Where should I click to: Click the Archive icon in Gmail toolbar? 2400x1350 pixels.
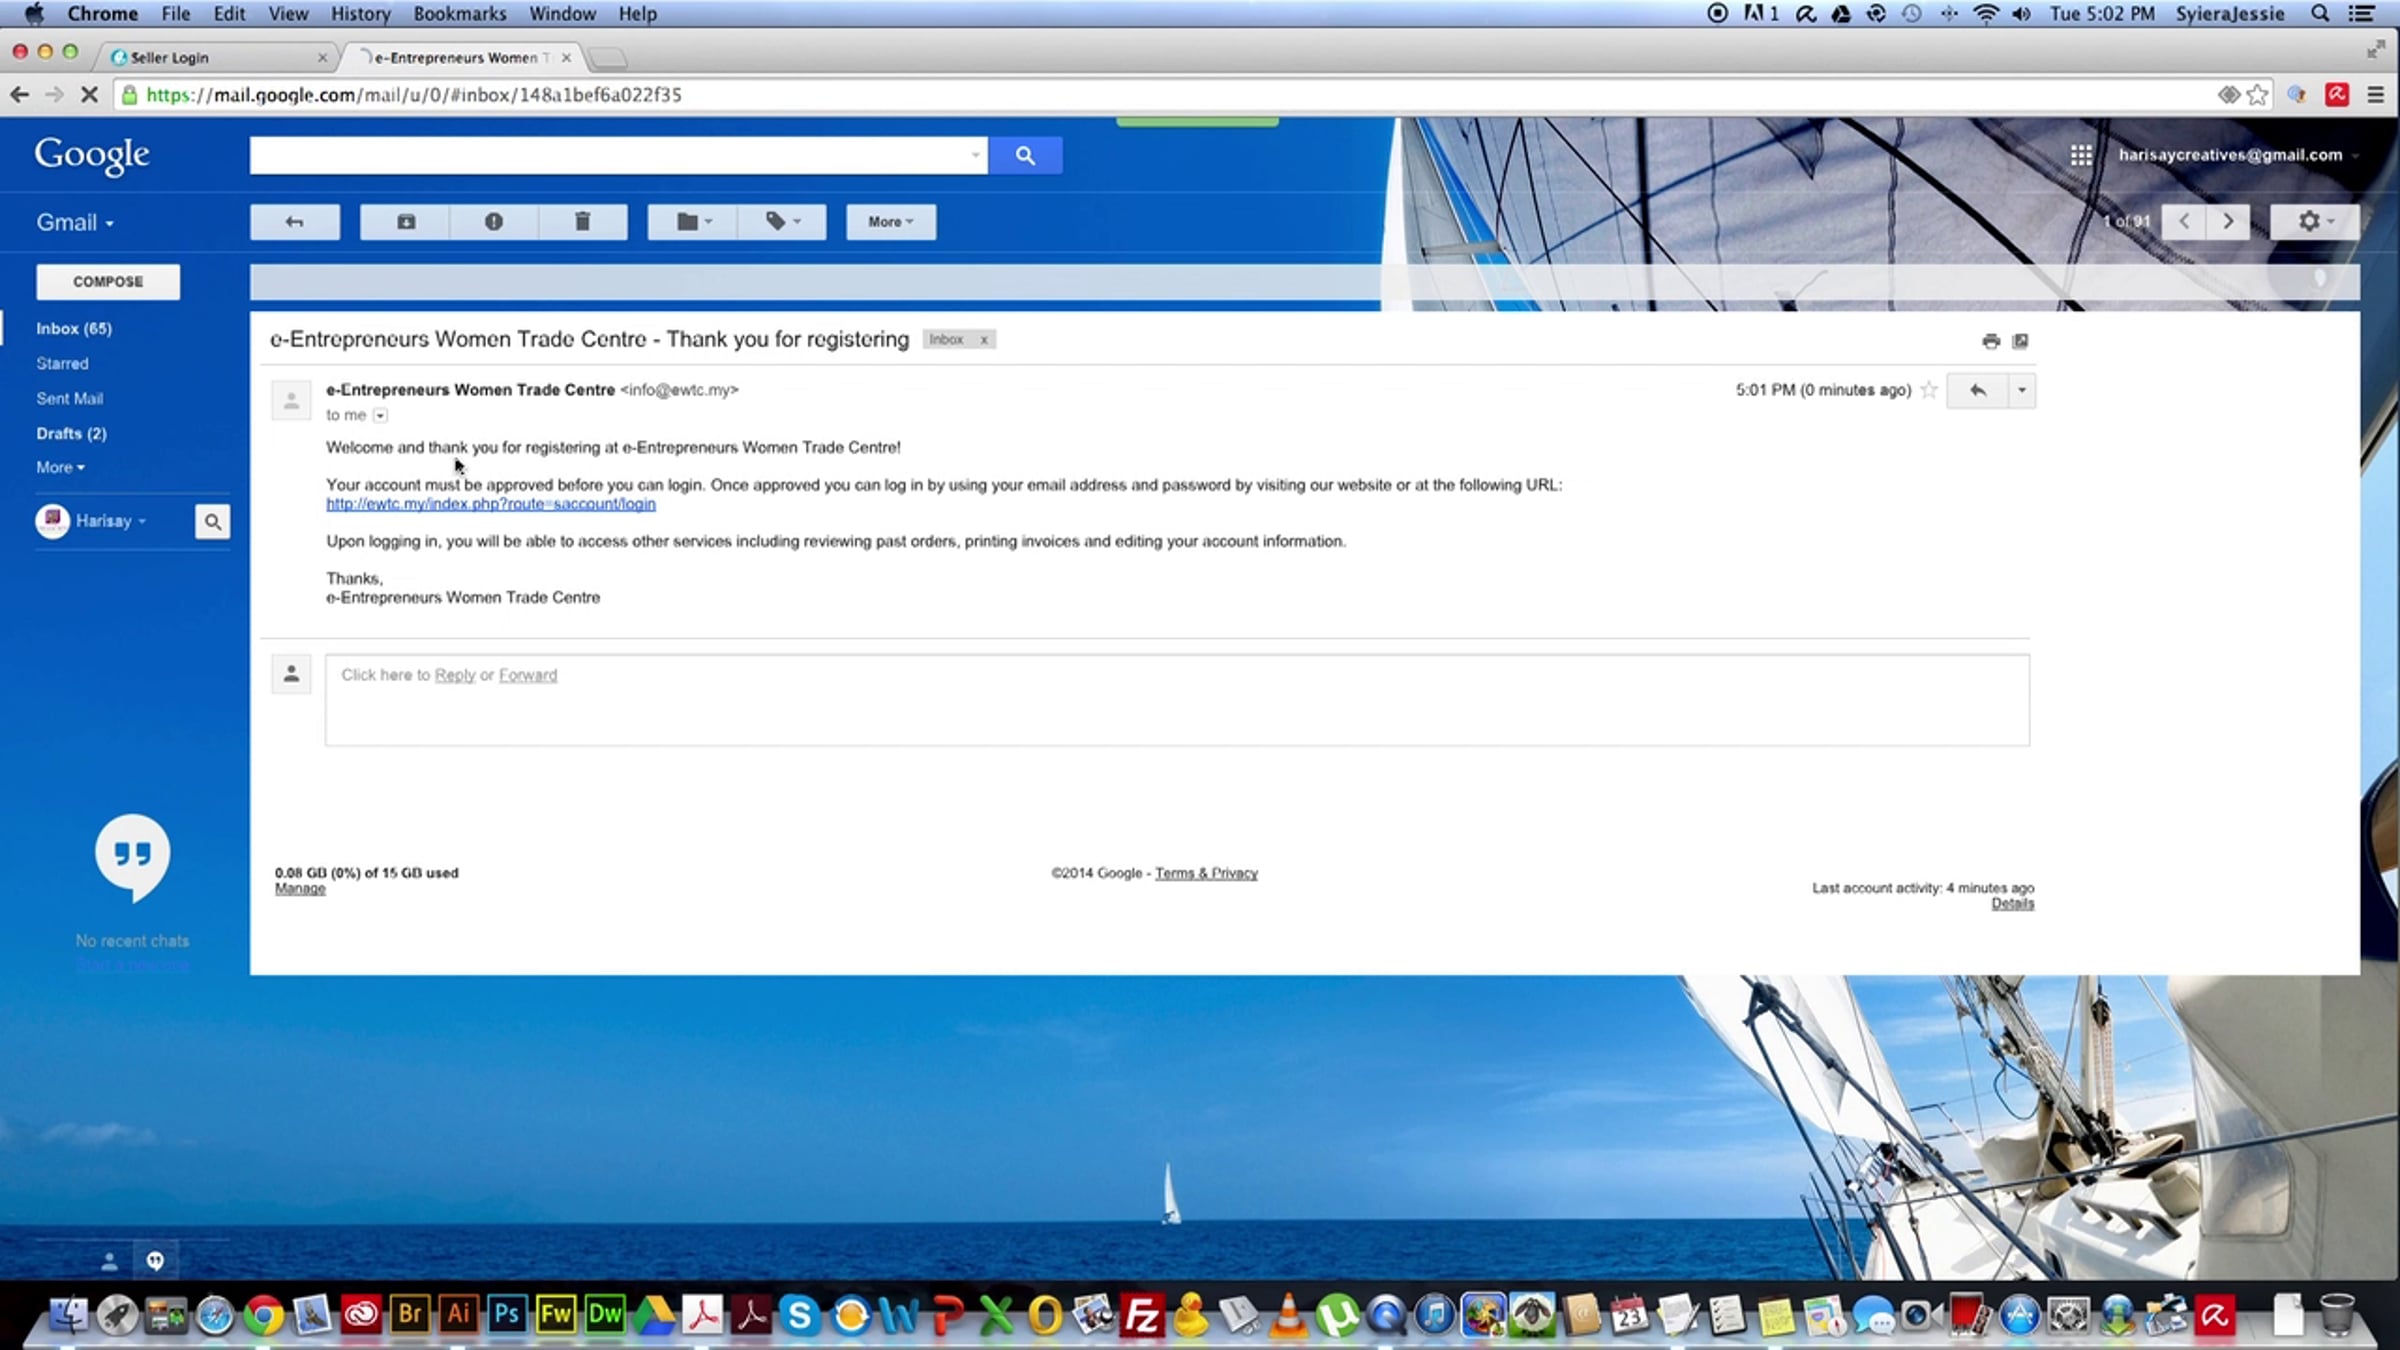pyautogui.click(x=405, y=222)
